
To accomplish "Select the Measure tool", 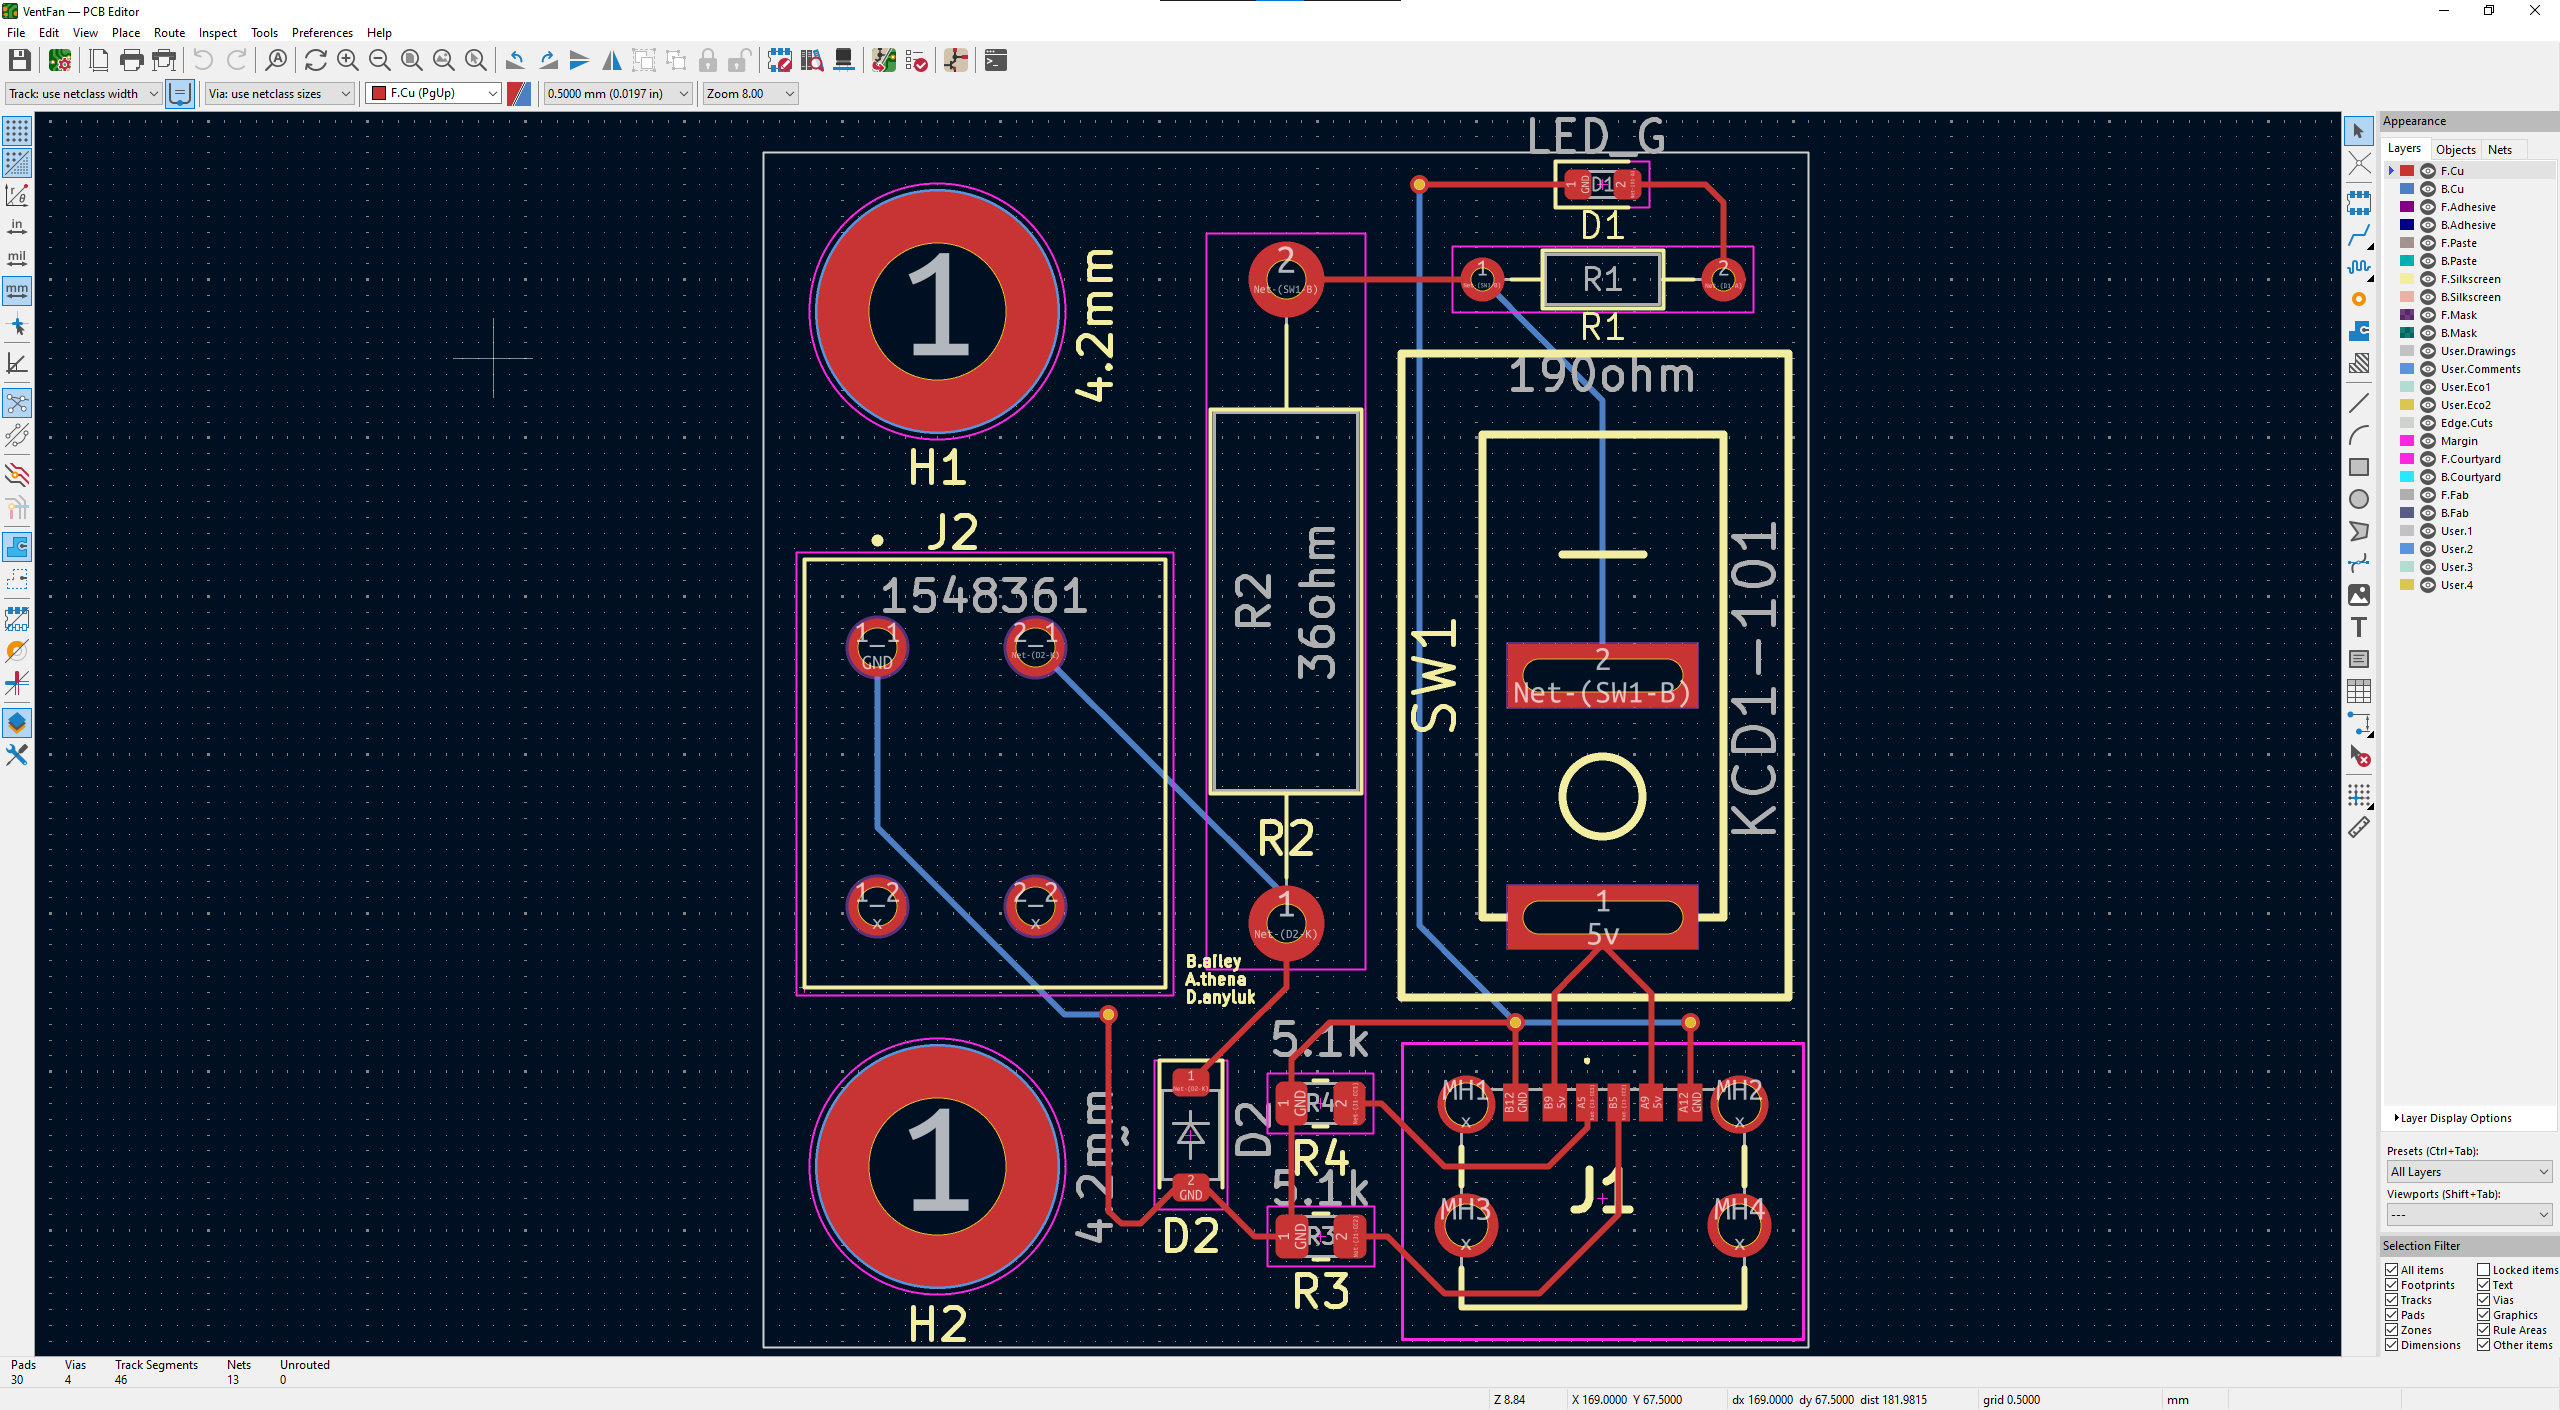I will (x=2360, y=827).
